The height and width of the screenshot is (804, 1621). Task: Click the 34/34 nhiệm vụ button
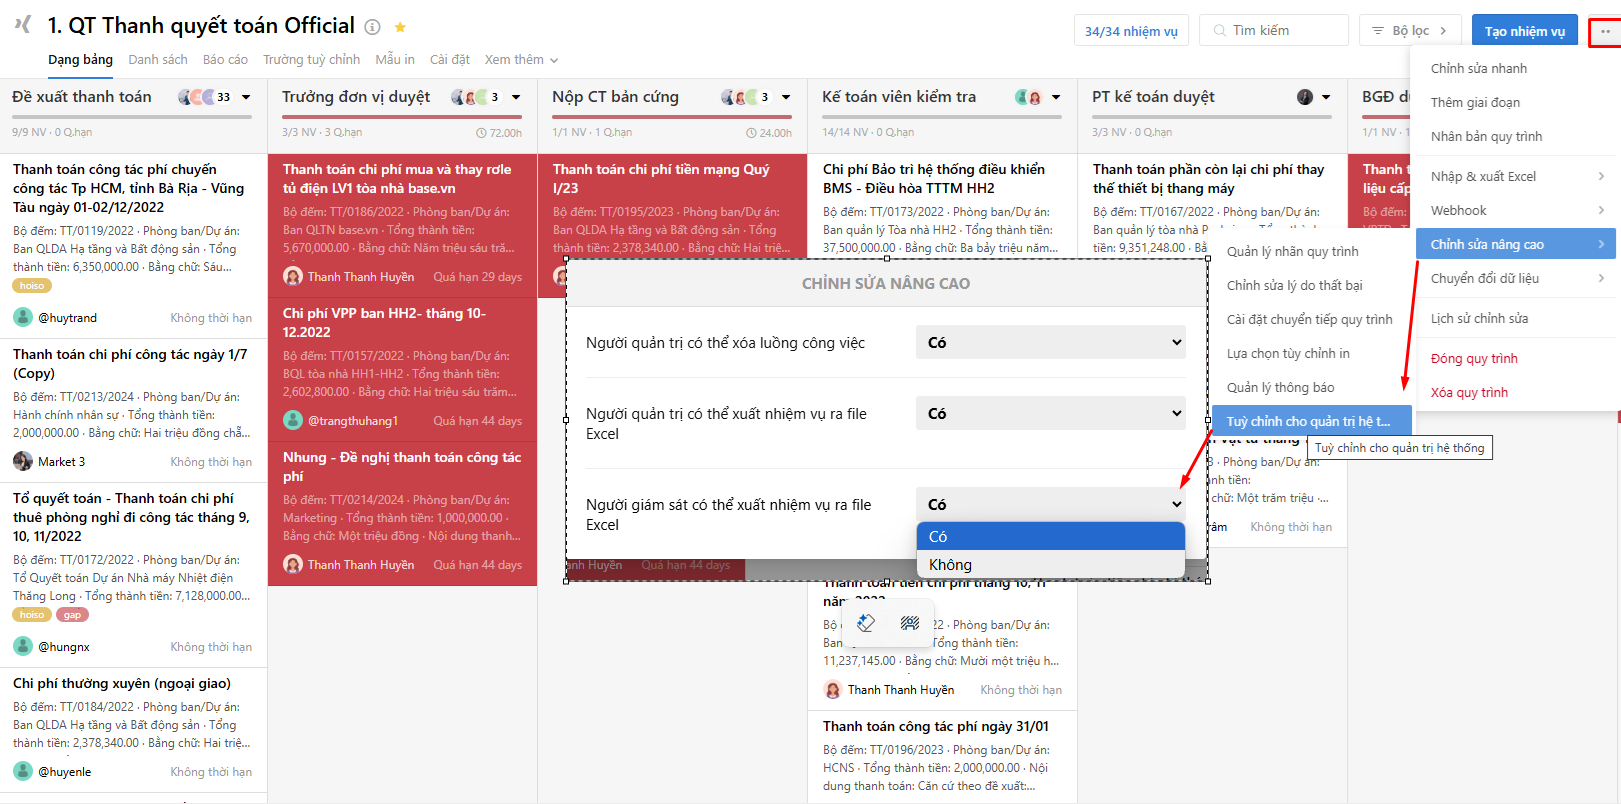(1131, 31)
